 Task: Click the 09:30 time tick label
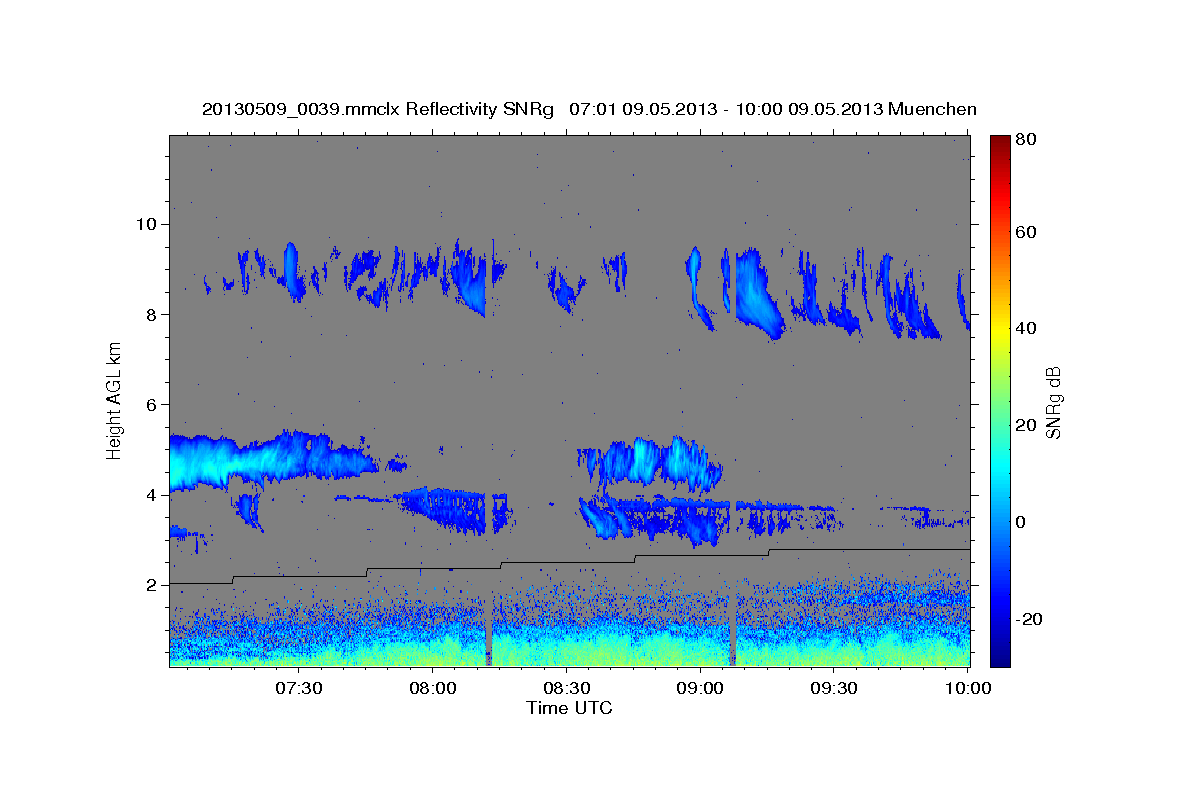click(834, 688)
